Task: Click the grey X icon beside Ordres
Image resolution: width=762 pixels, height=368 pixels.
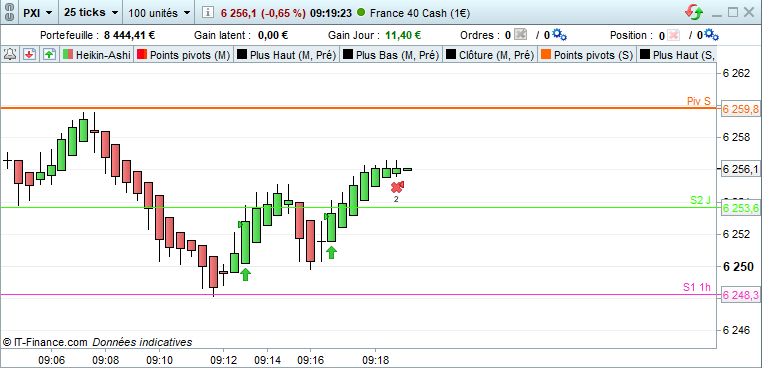Action: pyautogui.click(x=520, y=35)
